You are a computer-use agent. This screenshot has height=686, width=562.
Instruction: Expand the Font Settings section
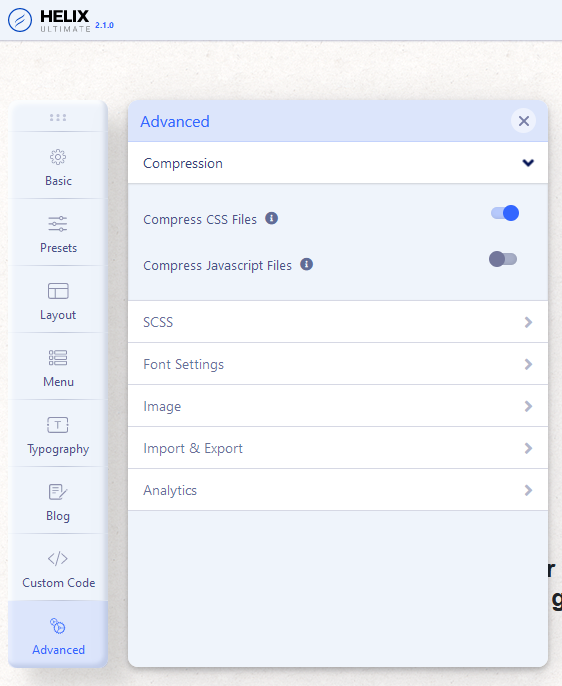tap(338, 364)
